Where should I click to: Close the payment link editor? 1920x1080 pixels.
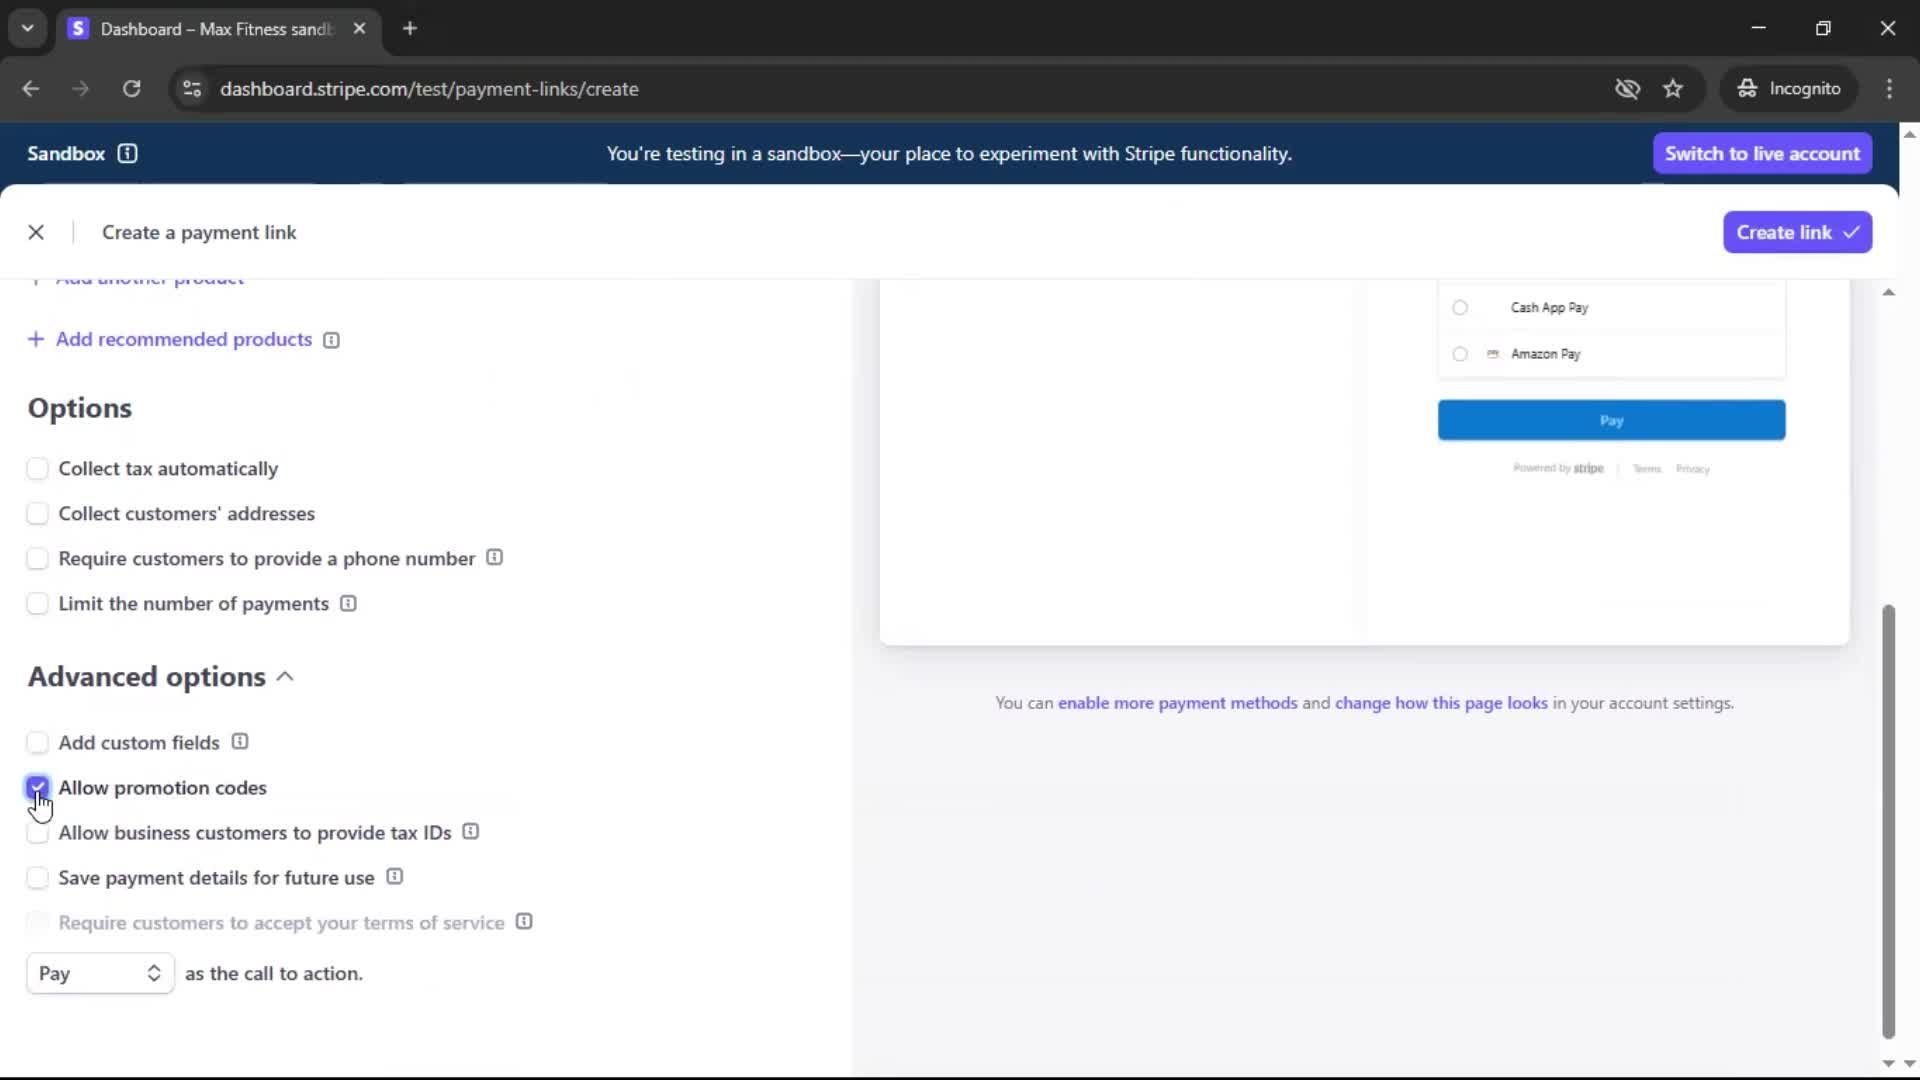point(36,232)
